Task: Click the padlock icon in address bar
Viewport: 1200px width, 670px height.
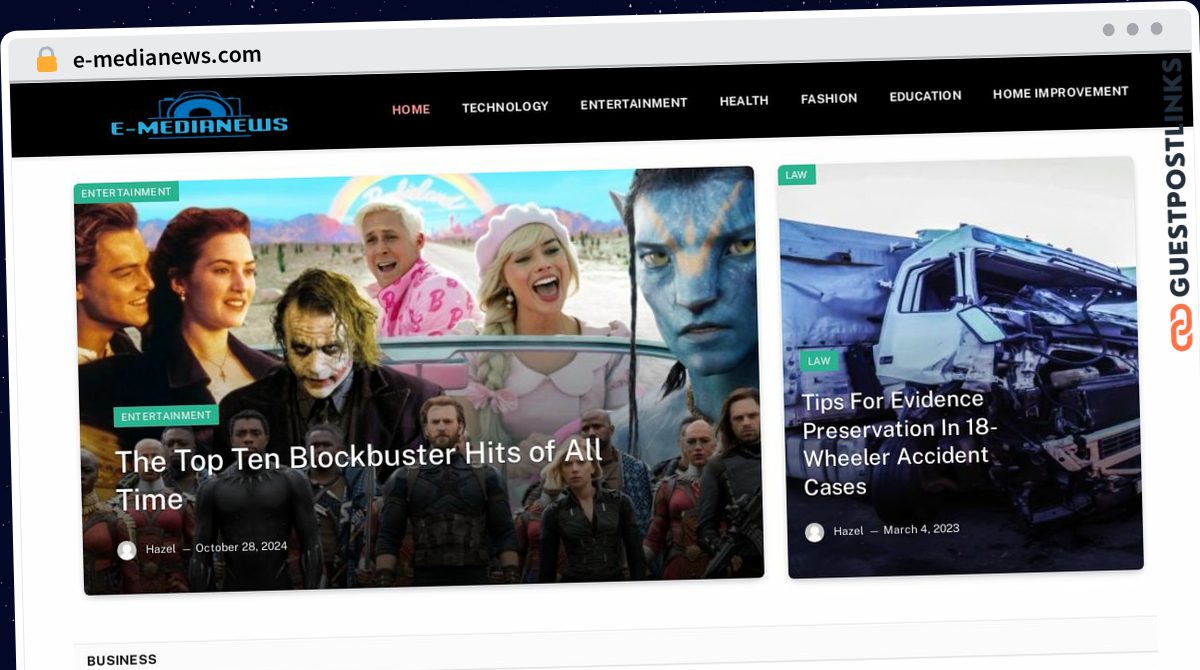Action: [x=46, y=59]
